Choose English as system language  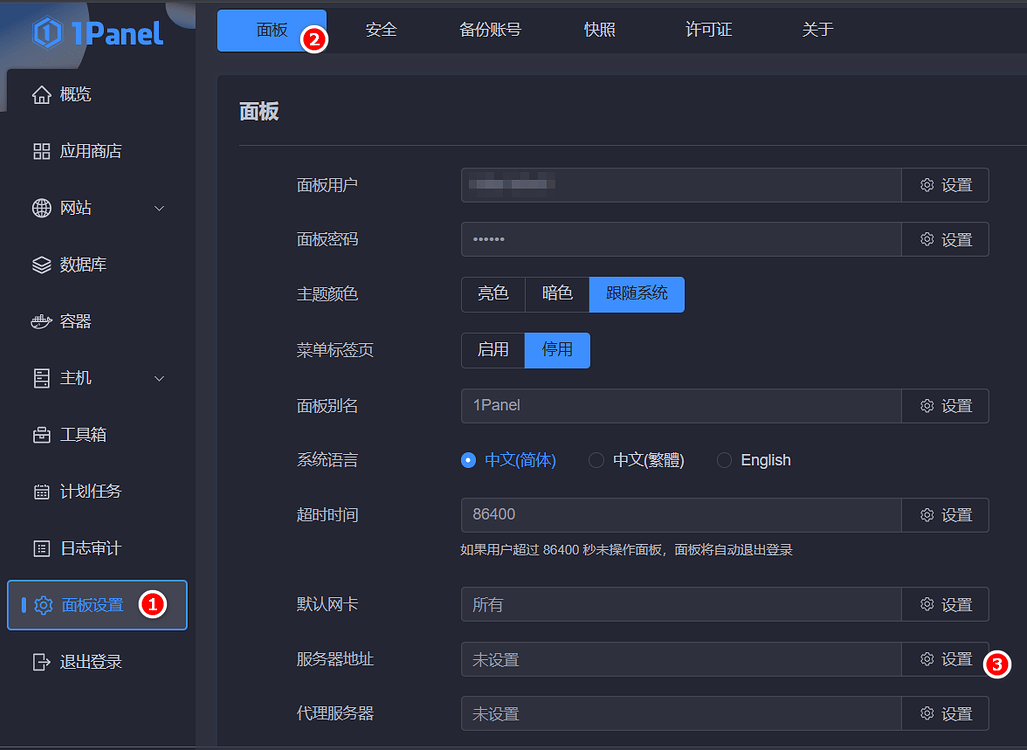[x=754, y=460]
